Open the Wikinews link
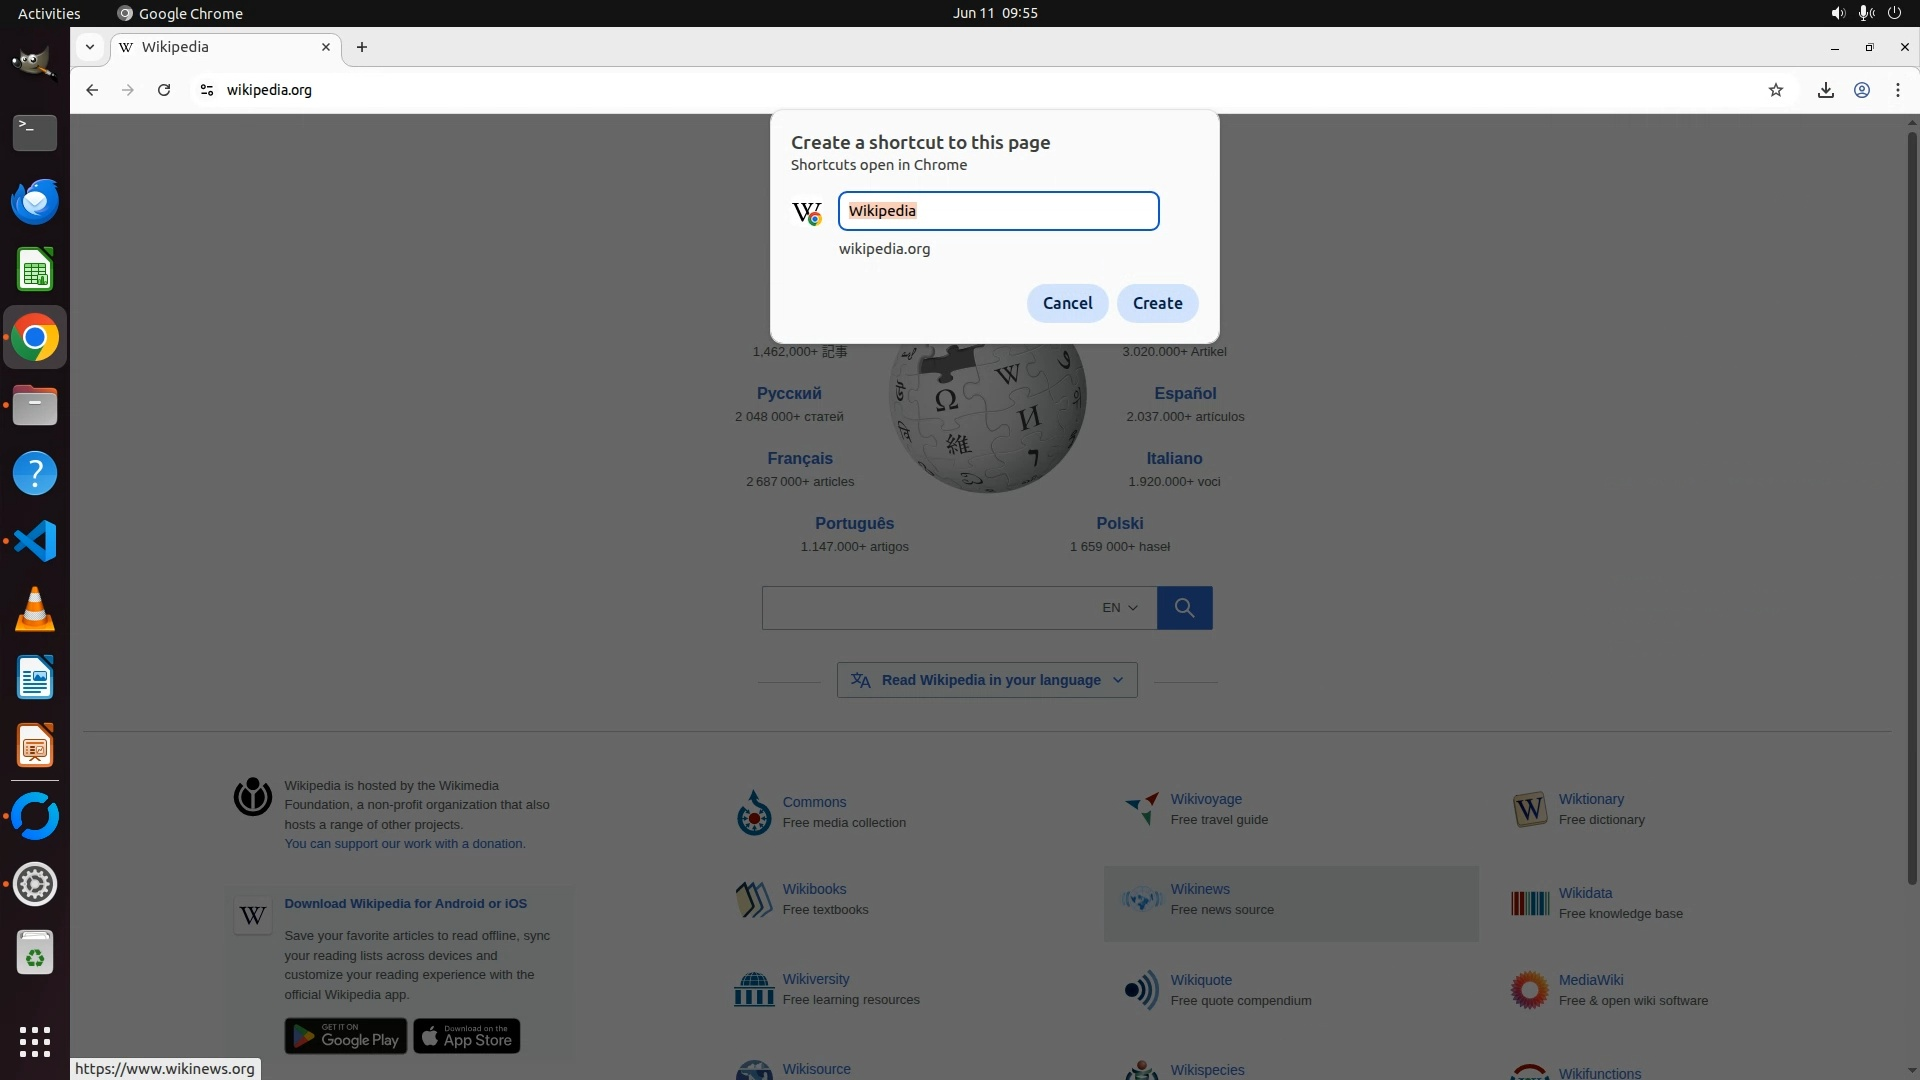The image size is (1920, 1080). [1200, 889]
